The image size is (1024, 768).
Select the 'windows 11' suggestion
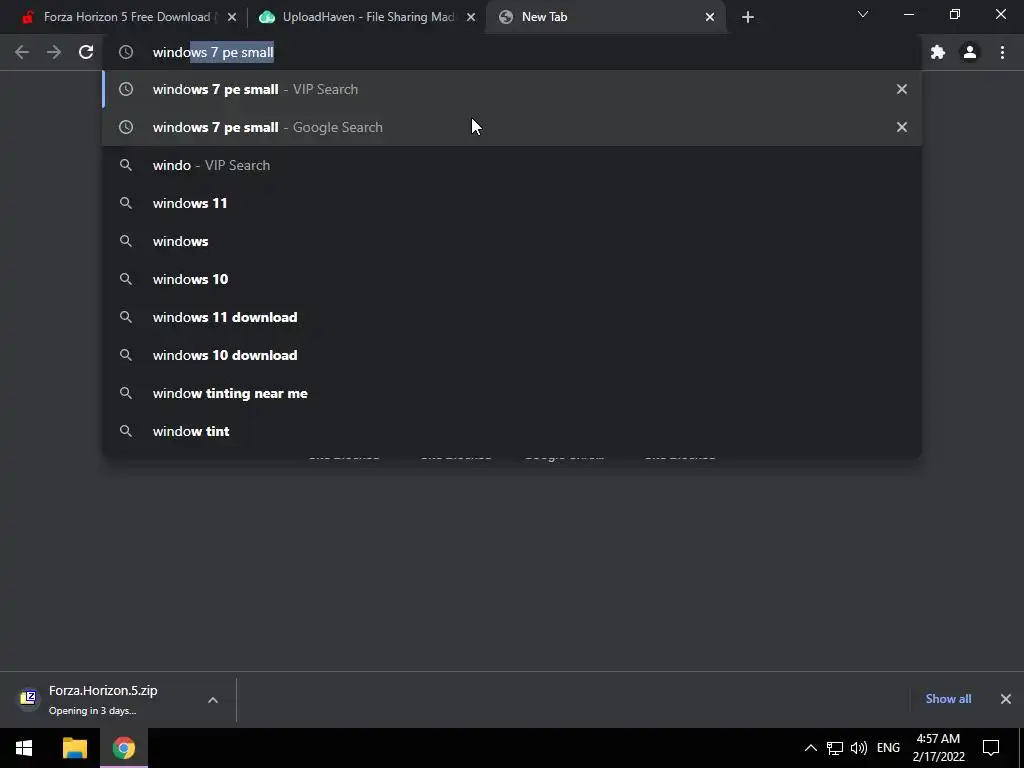point(512,203)
